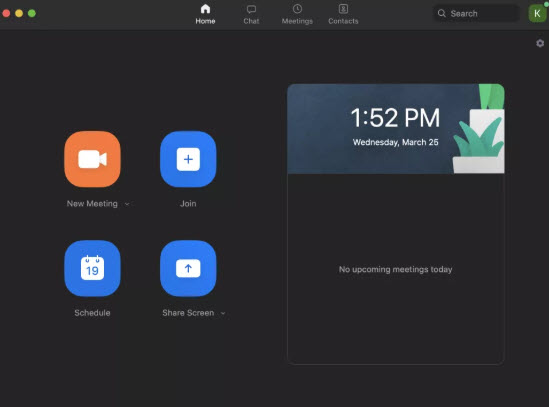549x407 pixels.
Task: Click the clock banner showing 1:52 PM
Action: point(396,129)
